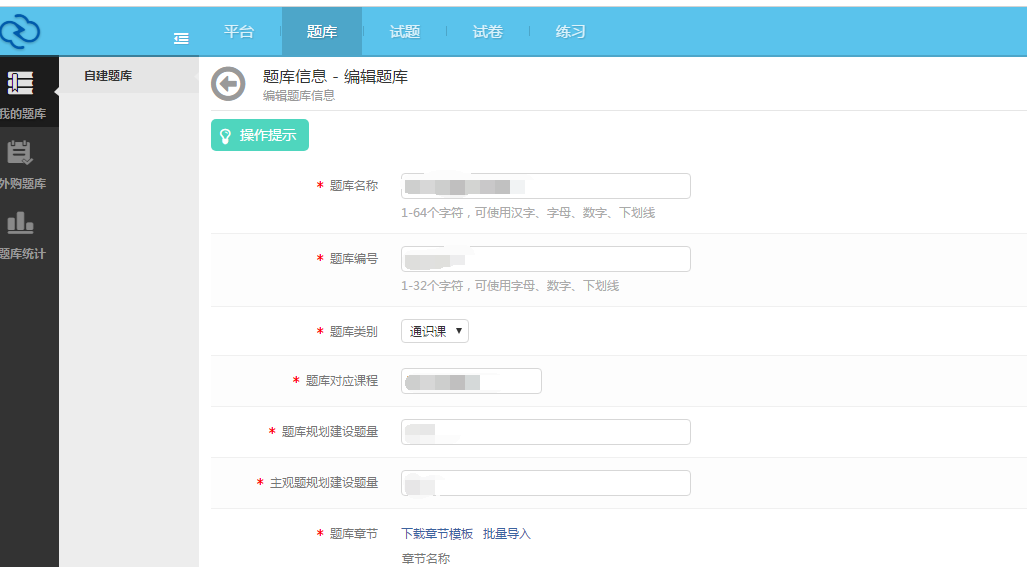Switch to the 题库 tab
This screenshot has height=567, width=1027.
(322, 31)
